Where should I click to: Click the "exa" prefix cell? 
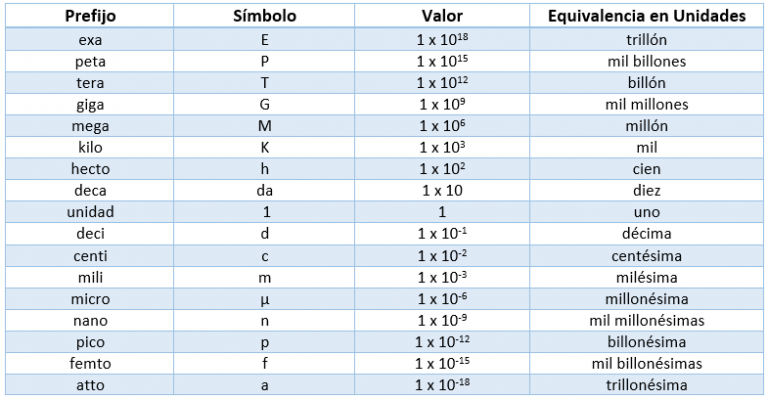pos(90,40)
